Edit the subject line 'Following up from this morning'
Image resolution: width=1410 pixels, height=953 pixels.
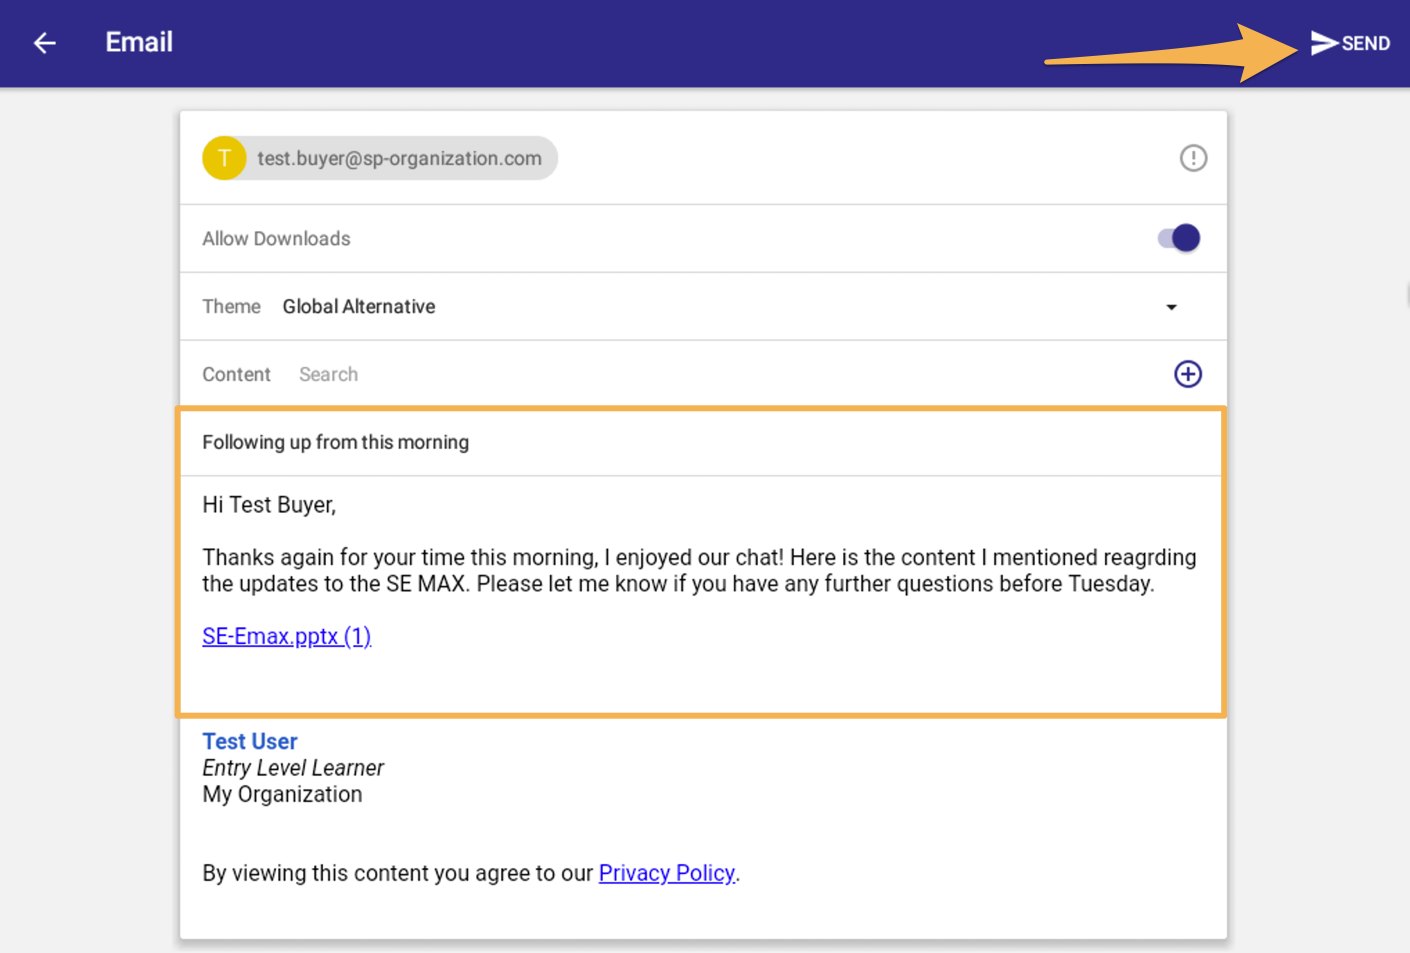335,442
